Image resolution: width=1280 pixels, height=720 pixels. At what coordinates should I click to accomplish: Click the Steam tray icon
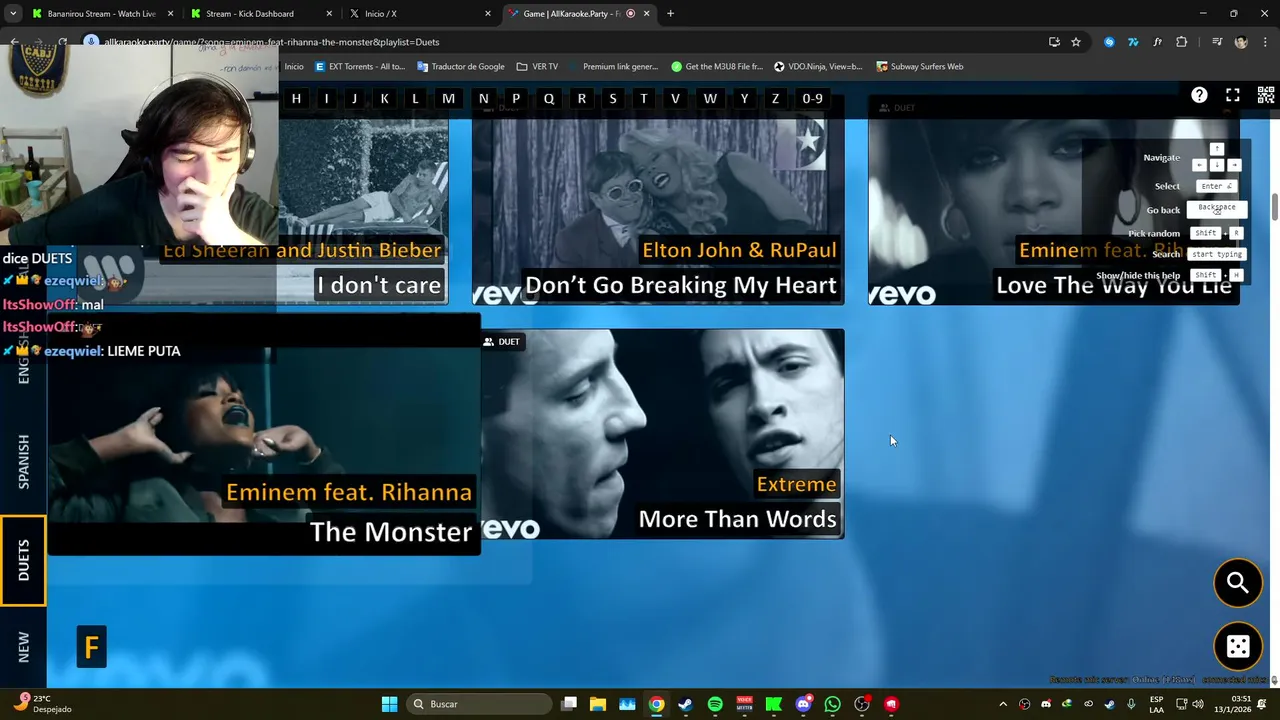point(1109,704)
